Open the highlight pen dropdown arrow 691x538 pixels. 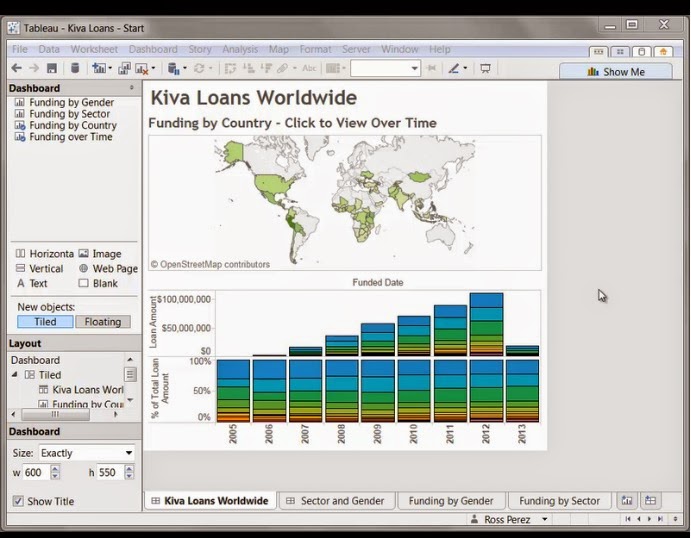pyautogui.click(x=465, y=68)
